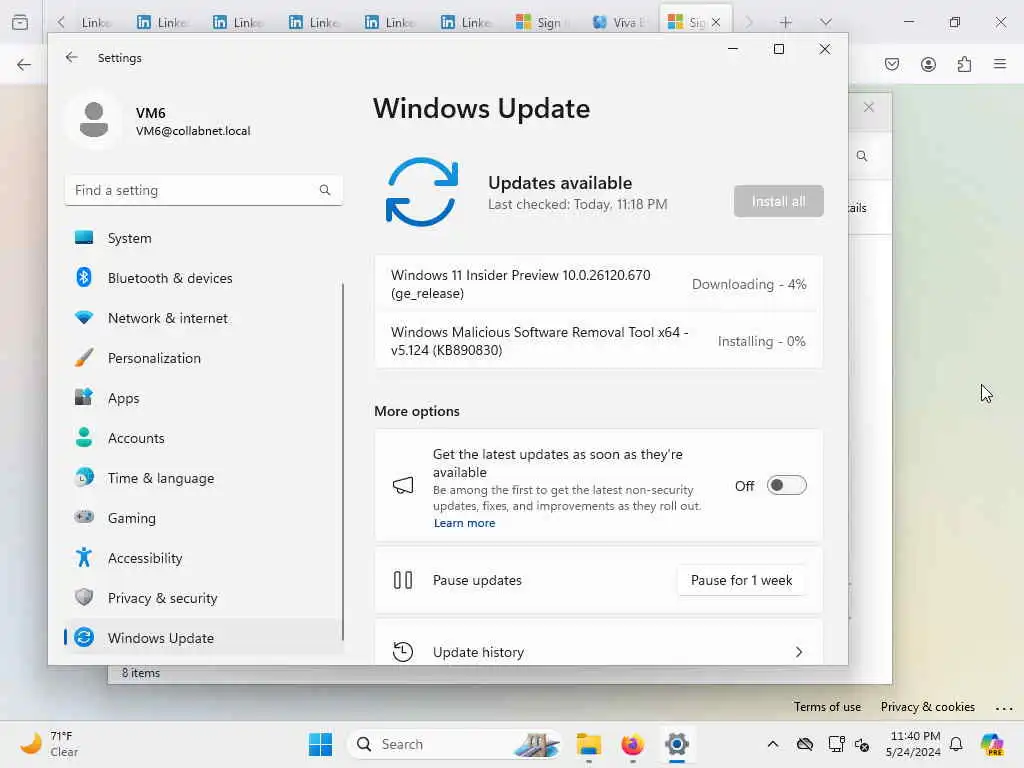
Task: Open the browser tab list dropdown
Action: click(x=825, y=22)
